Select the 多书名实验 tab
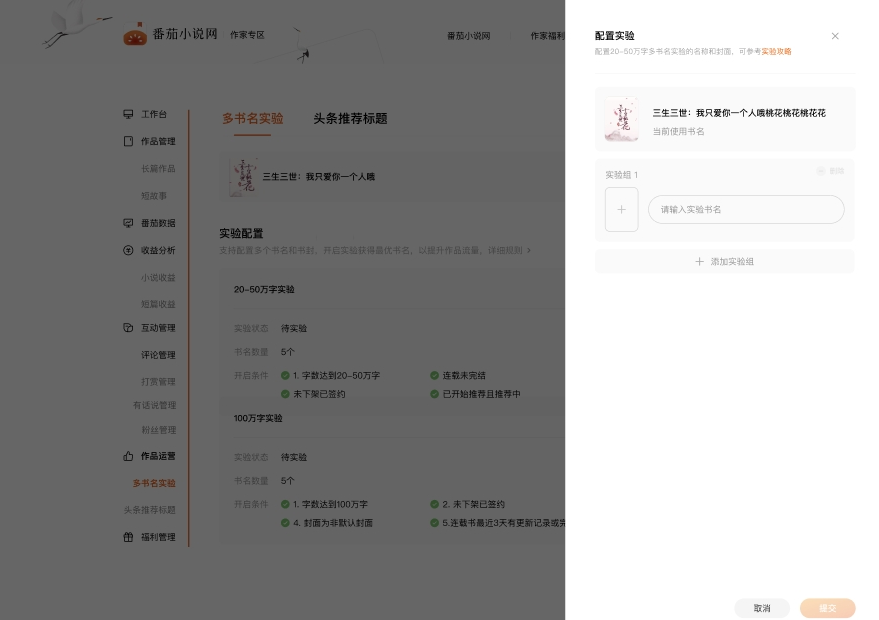879x620 pixels. pyautogui.click(x=252, y=119)
